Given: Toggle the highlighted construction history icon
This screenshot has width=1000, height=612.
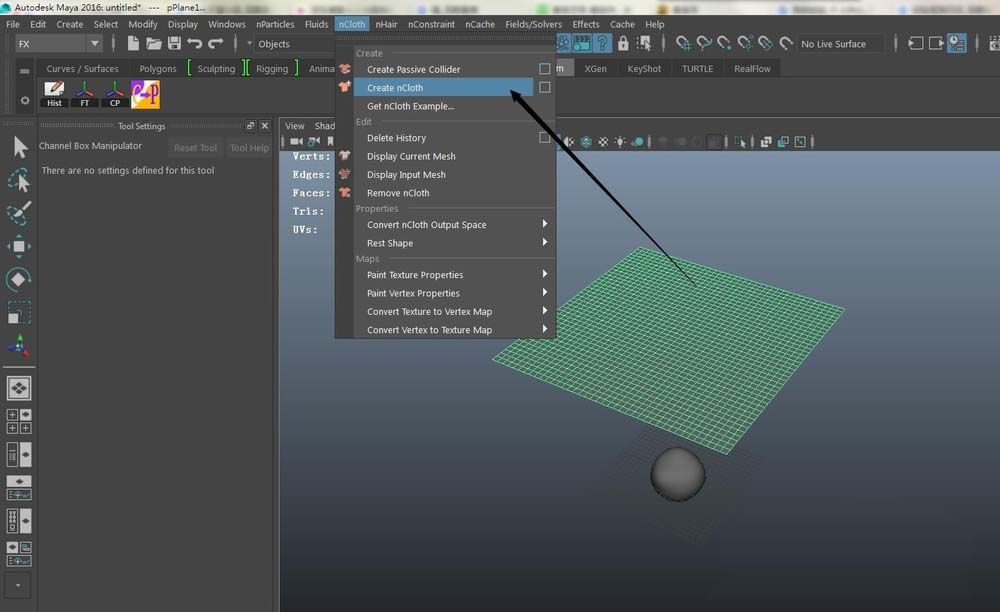Looking at the screenshot, I should point(957,43).
